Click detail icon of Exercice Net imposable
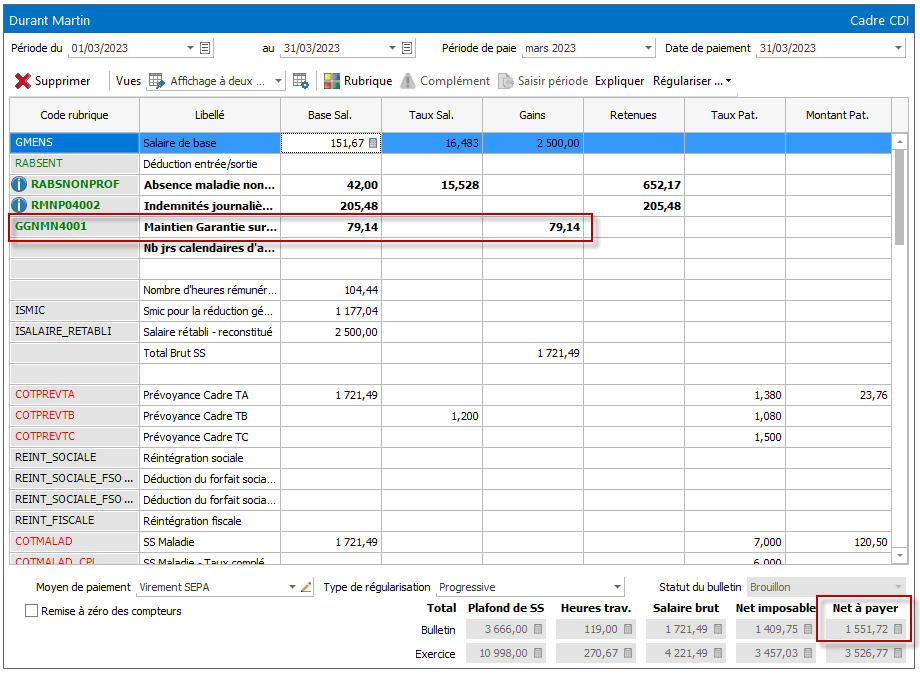The image size is (920, 674). click(808, 653)
